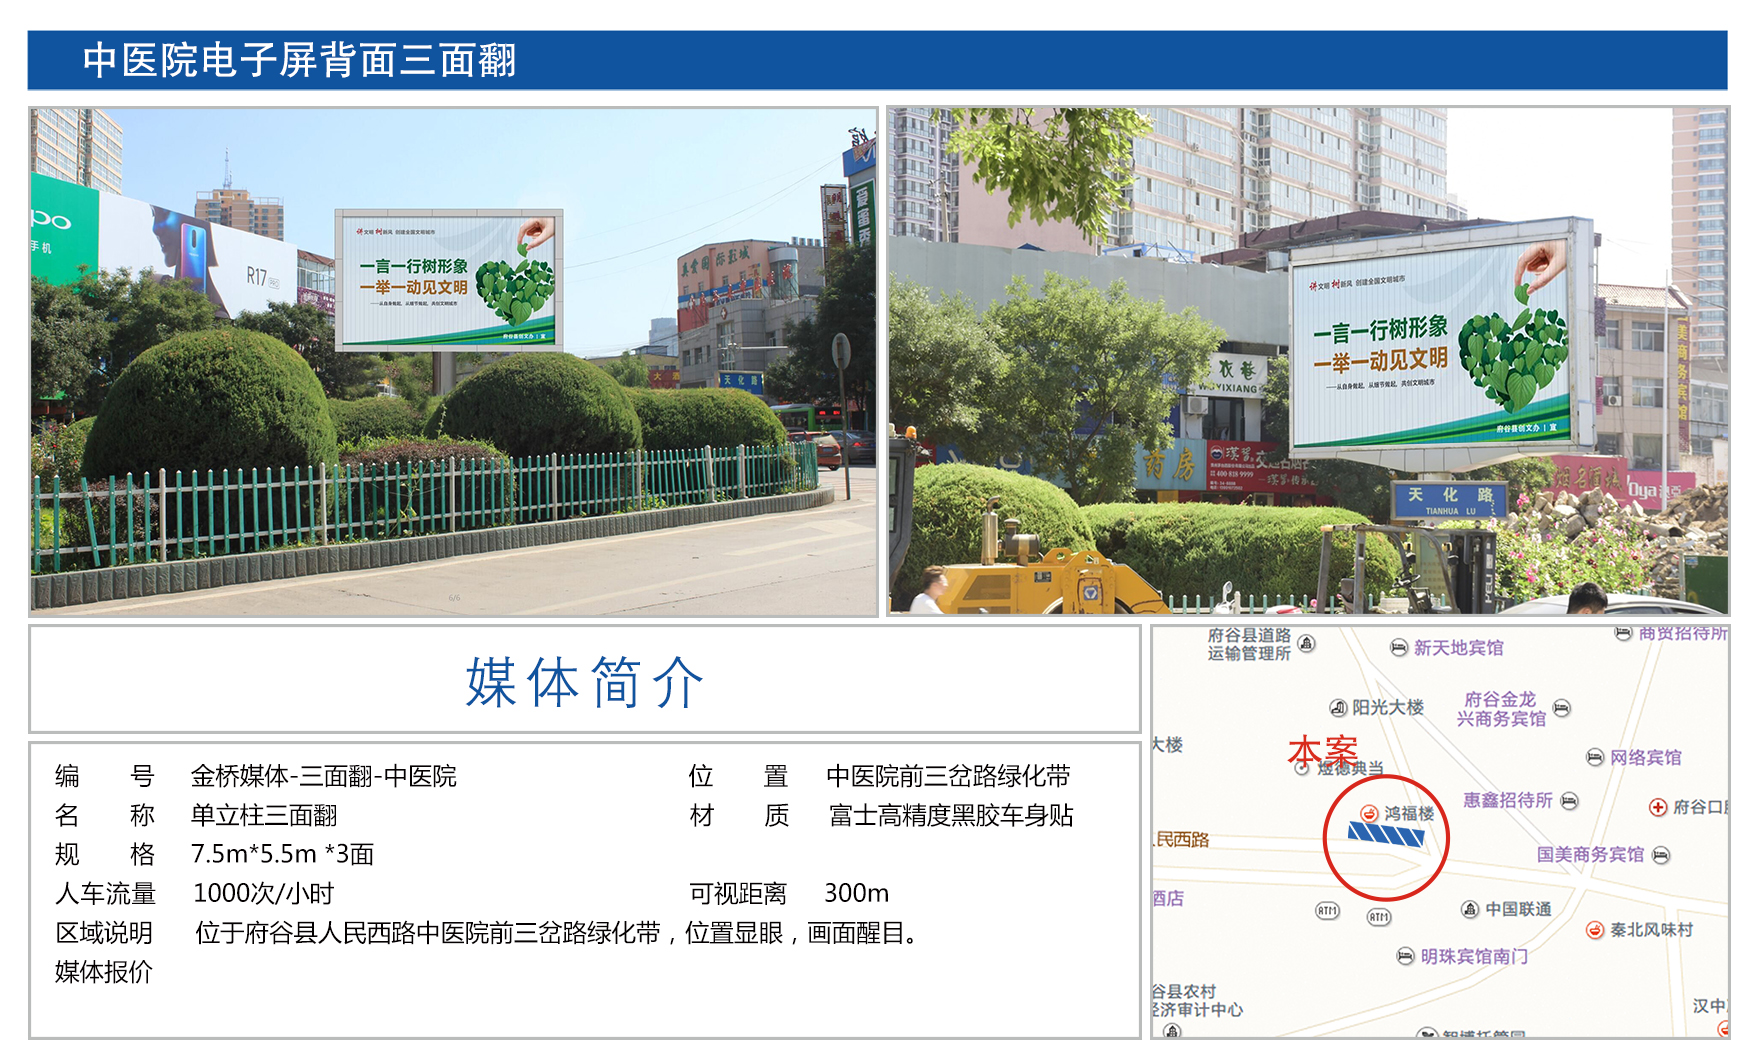Select the hotel icon beside 府谷金龙兴商务宾馆
1754x1064 pixels.
pyautogui.click(x=1561, y=708)
